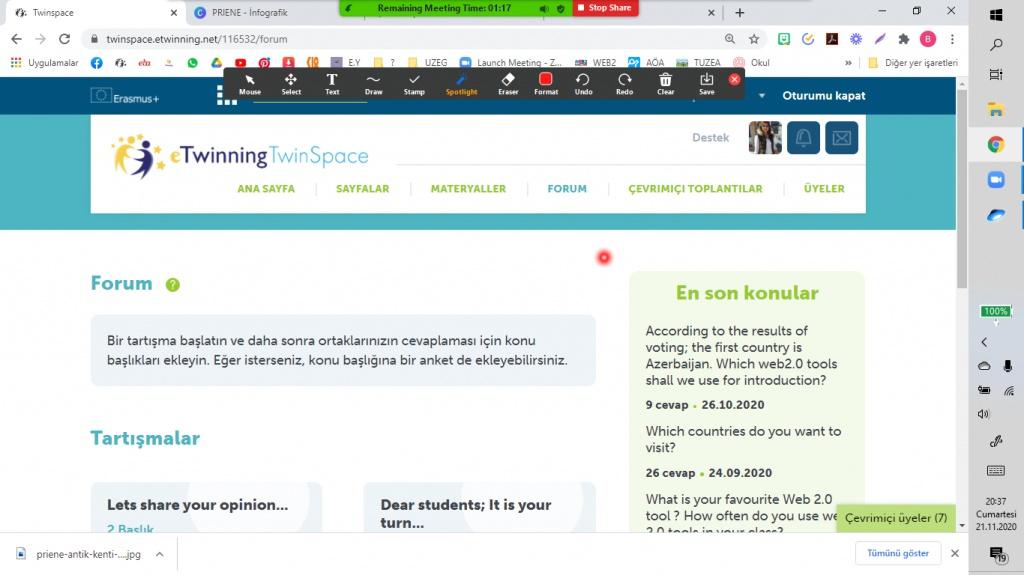Open the Format color swatch
Viewport: 1024px width, 575px height.
tap(546, 84)
